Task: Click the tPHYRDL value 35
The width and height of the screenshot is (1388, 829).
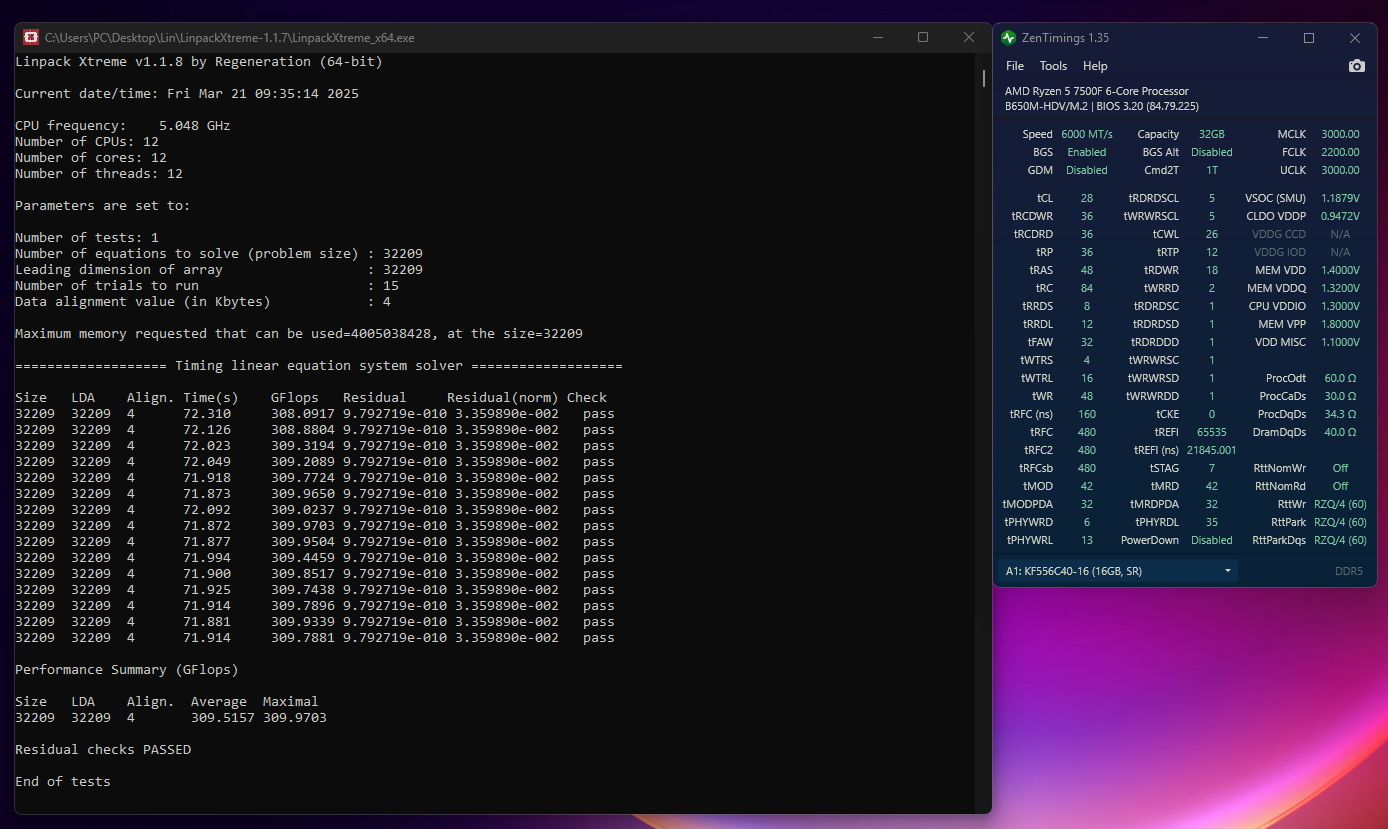Action: 1211,522
